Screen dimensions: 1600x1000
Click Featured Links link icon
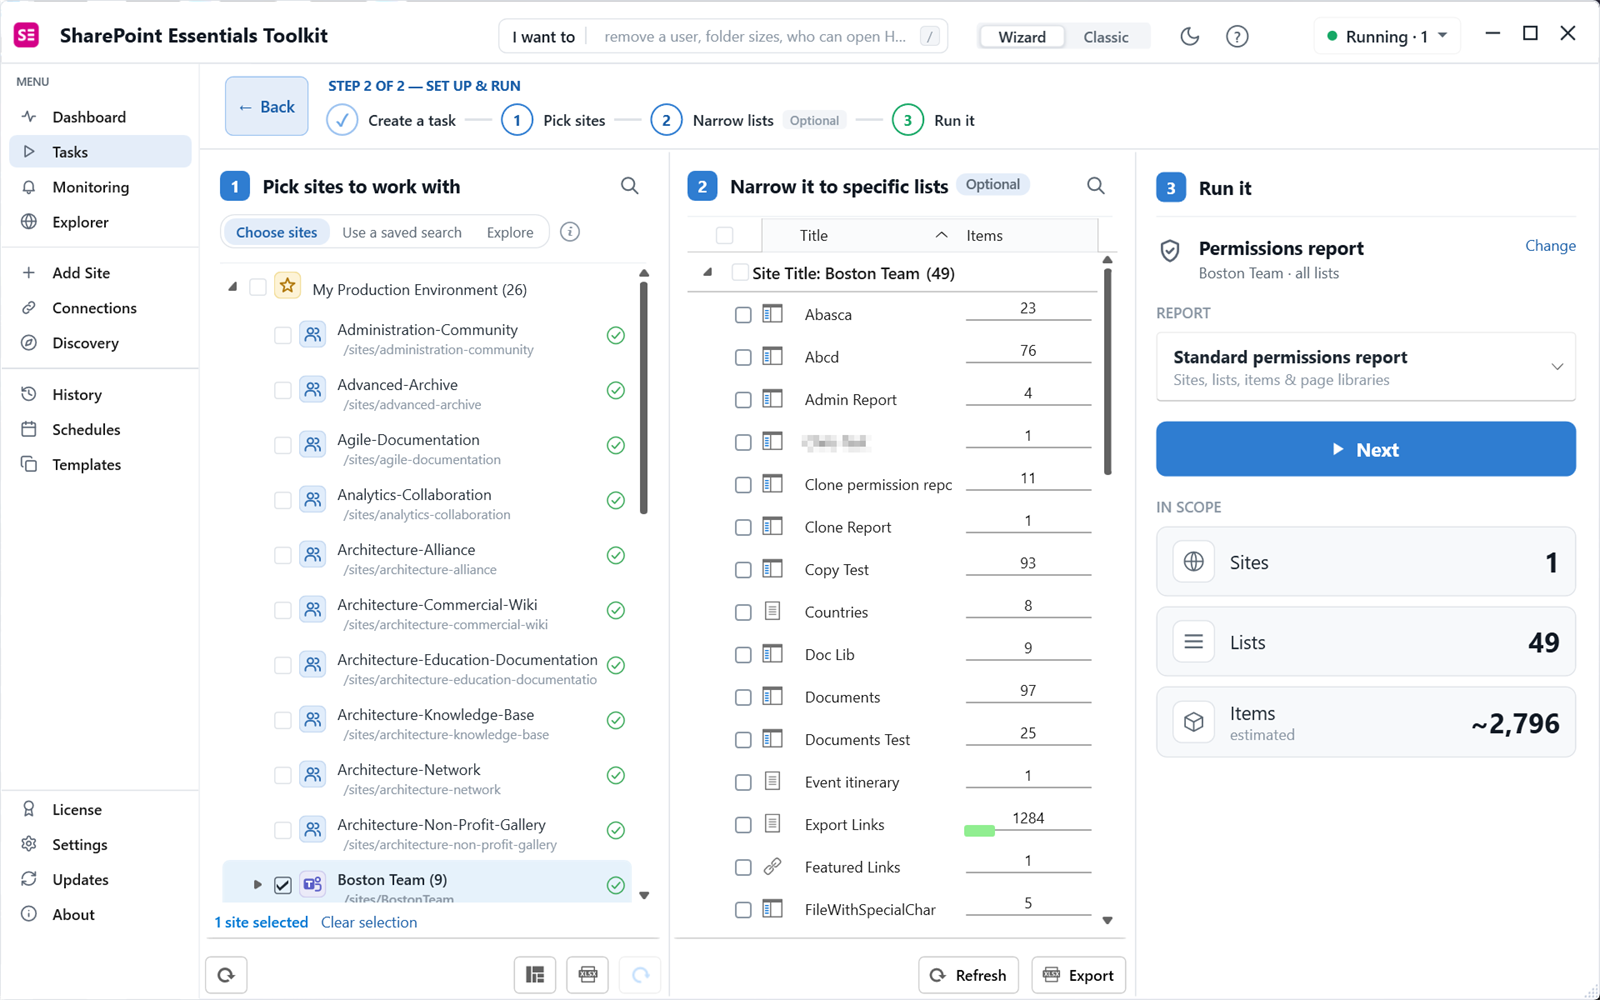click(x=772, y=867)
